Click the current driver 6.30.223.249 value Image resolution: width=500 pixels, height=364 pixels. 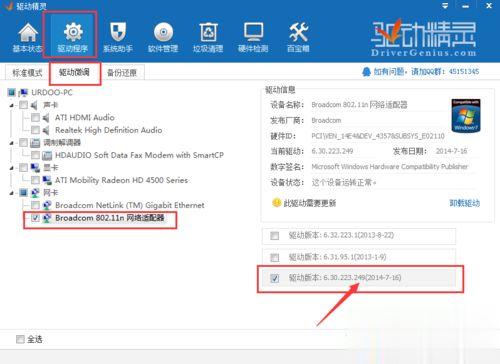pos(332,151)
